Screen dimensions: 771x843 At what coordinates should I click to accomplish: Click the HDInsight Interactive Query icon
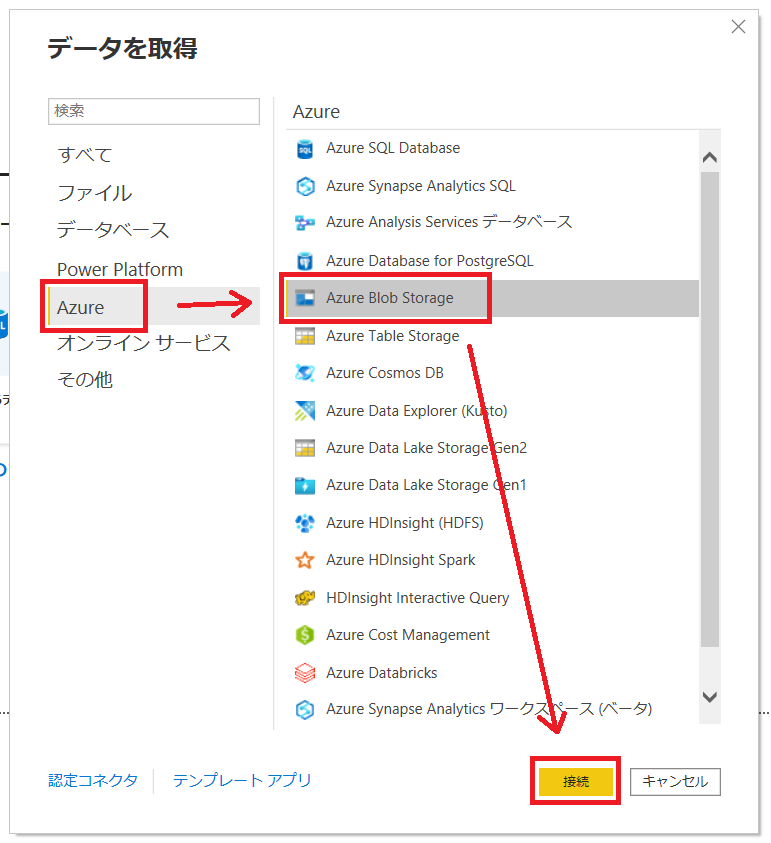(x=305, y=598)
